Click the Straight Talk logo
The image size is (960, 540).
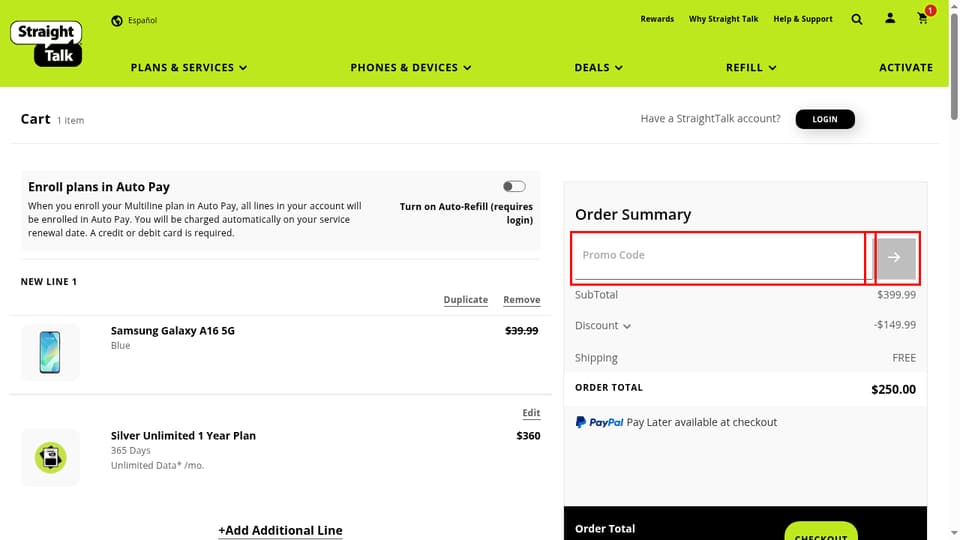46,43
